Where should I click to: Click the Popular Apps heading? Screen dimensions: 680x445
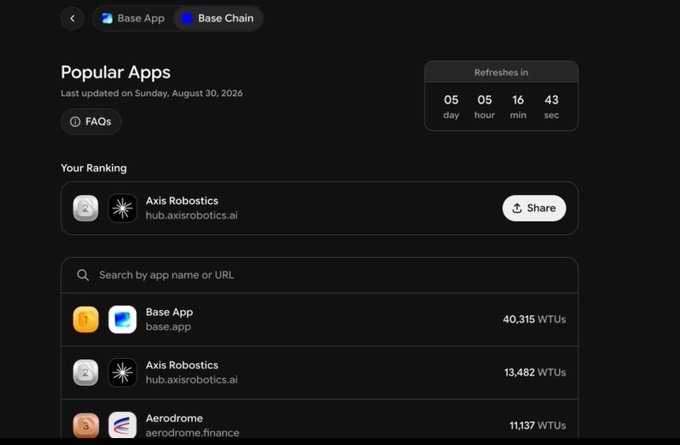tap(116, 72)
